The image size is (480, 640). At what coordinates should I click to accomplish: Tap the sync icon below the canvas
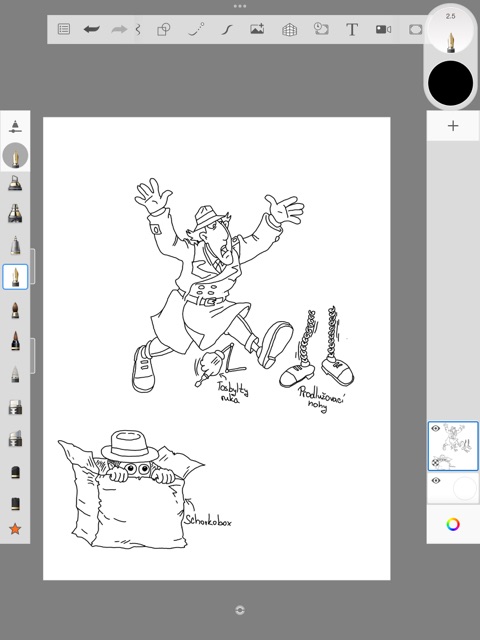point(240,610)
